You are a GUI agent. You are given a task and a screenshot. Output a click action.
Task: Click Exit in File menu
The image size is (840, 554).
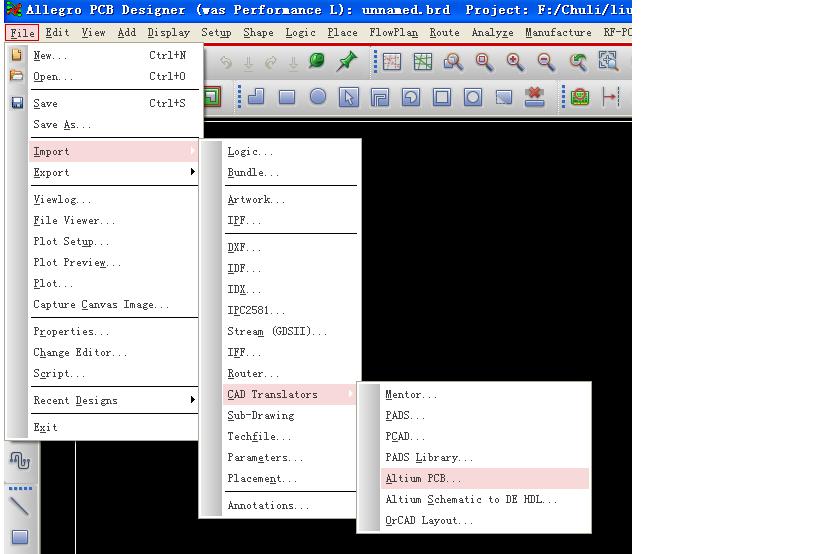tap(115, 427)
